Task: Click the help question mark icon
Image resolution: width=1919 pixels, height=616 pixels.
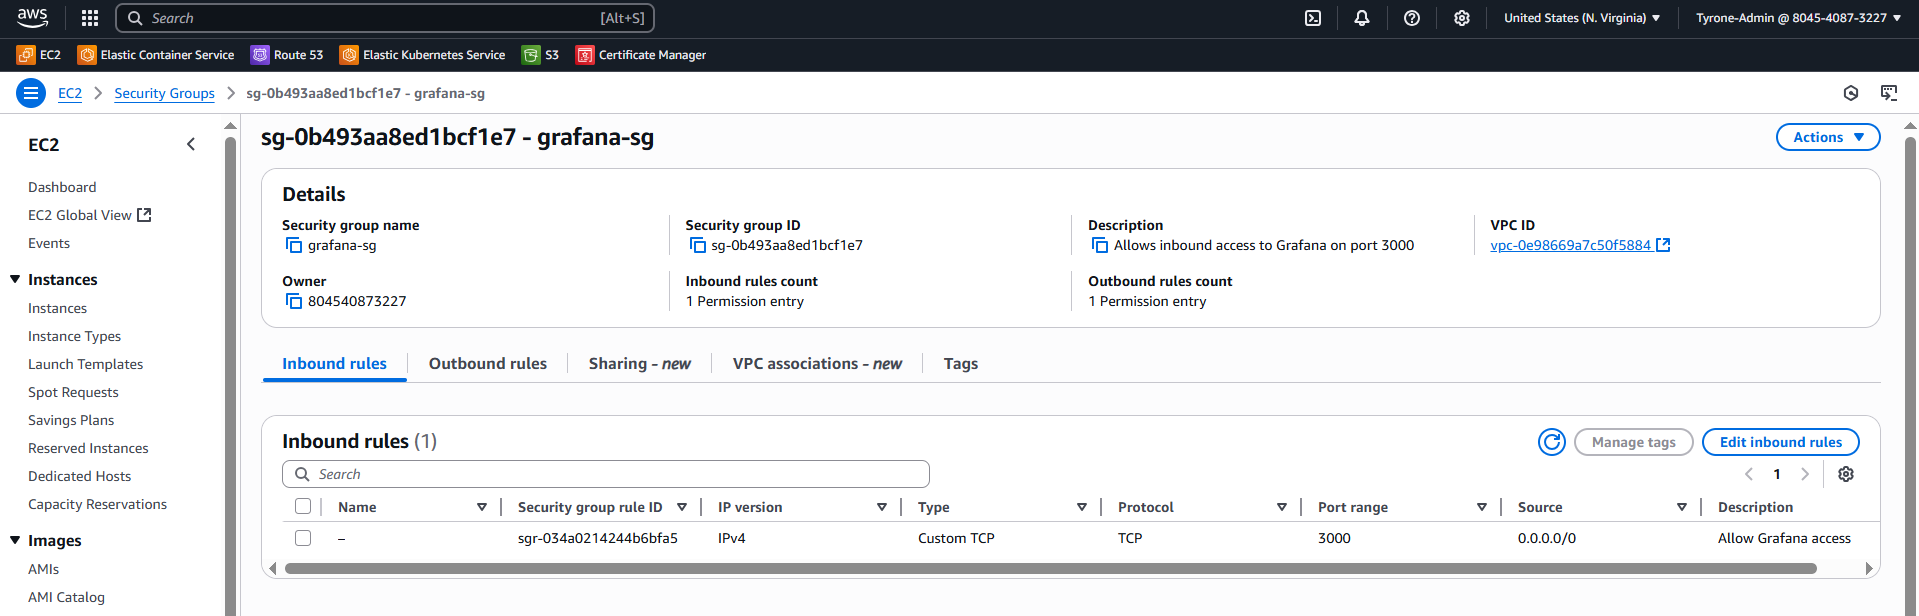Action: coord(1412,18)
